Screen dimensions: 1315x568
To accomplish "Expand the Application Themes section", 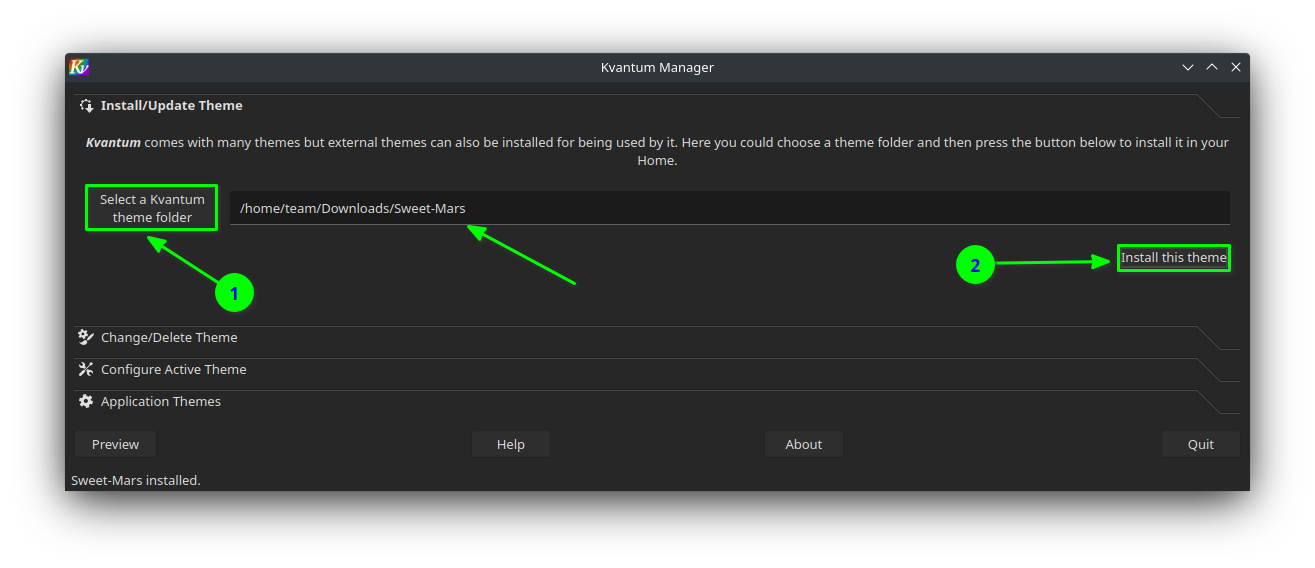I will [657, 401].
